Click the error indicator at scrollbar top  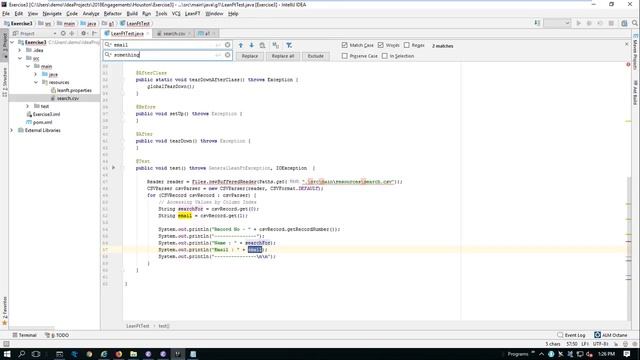click(x=628, y=64)
